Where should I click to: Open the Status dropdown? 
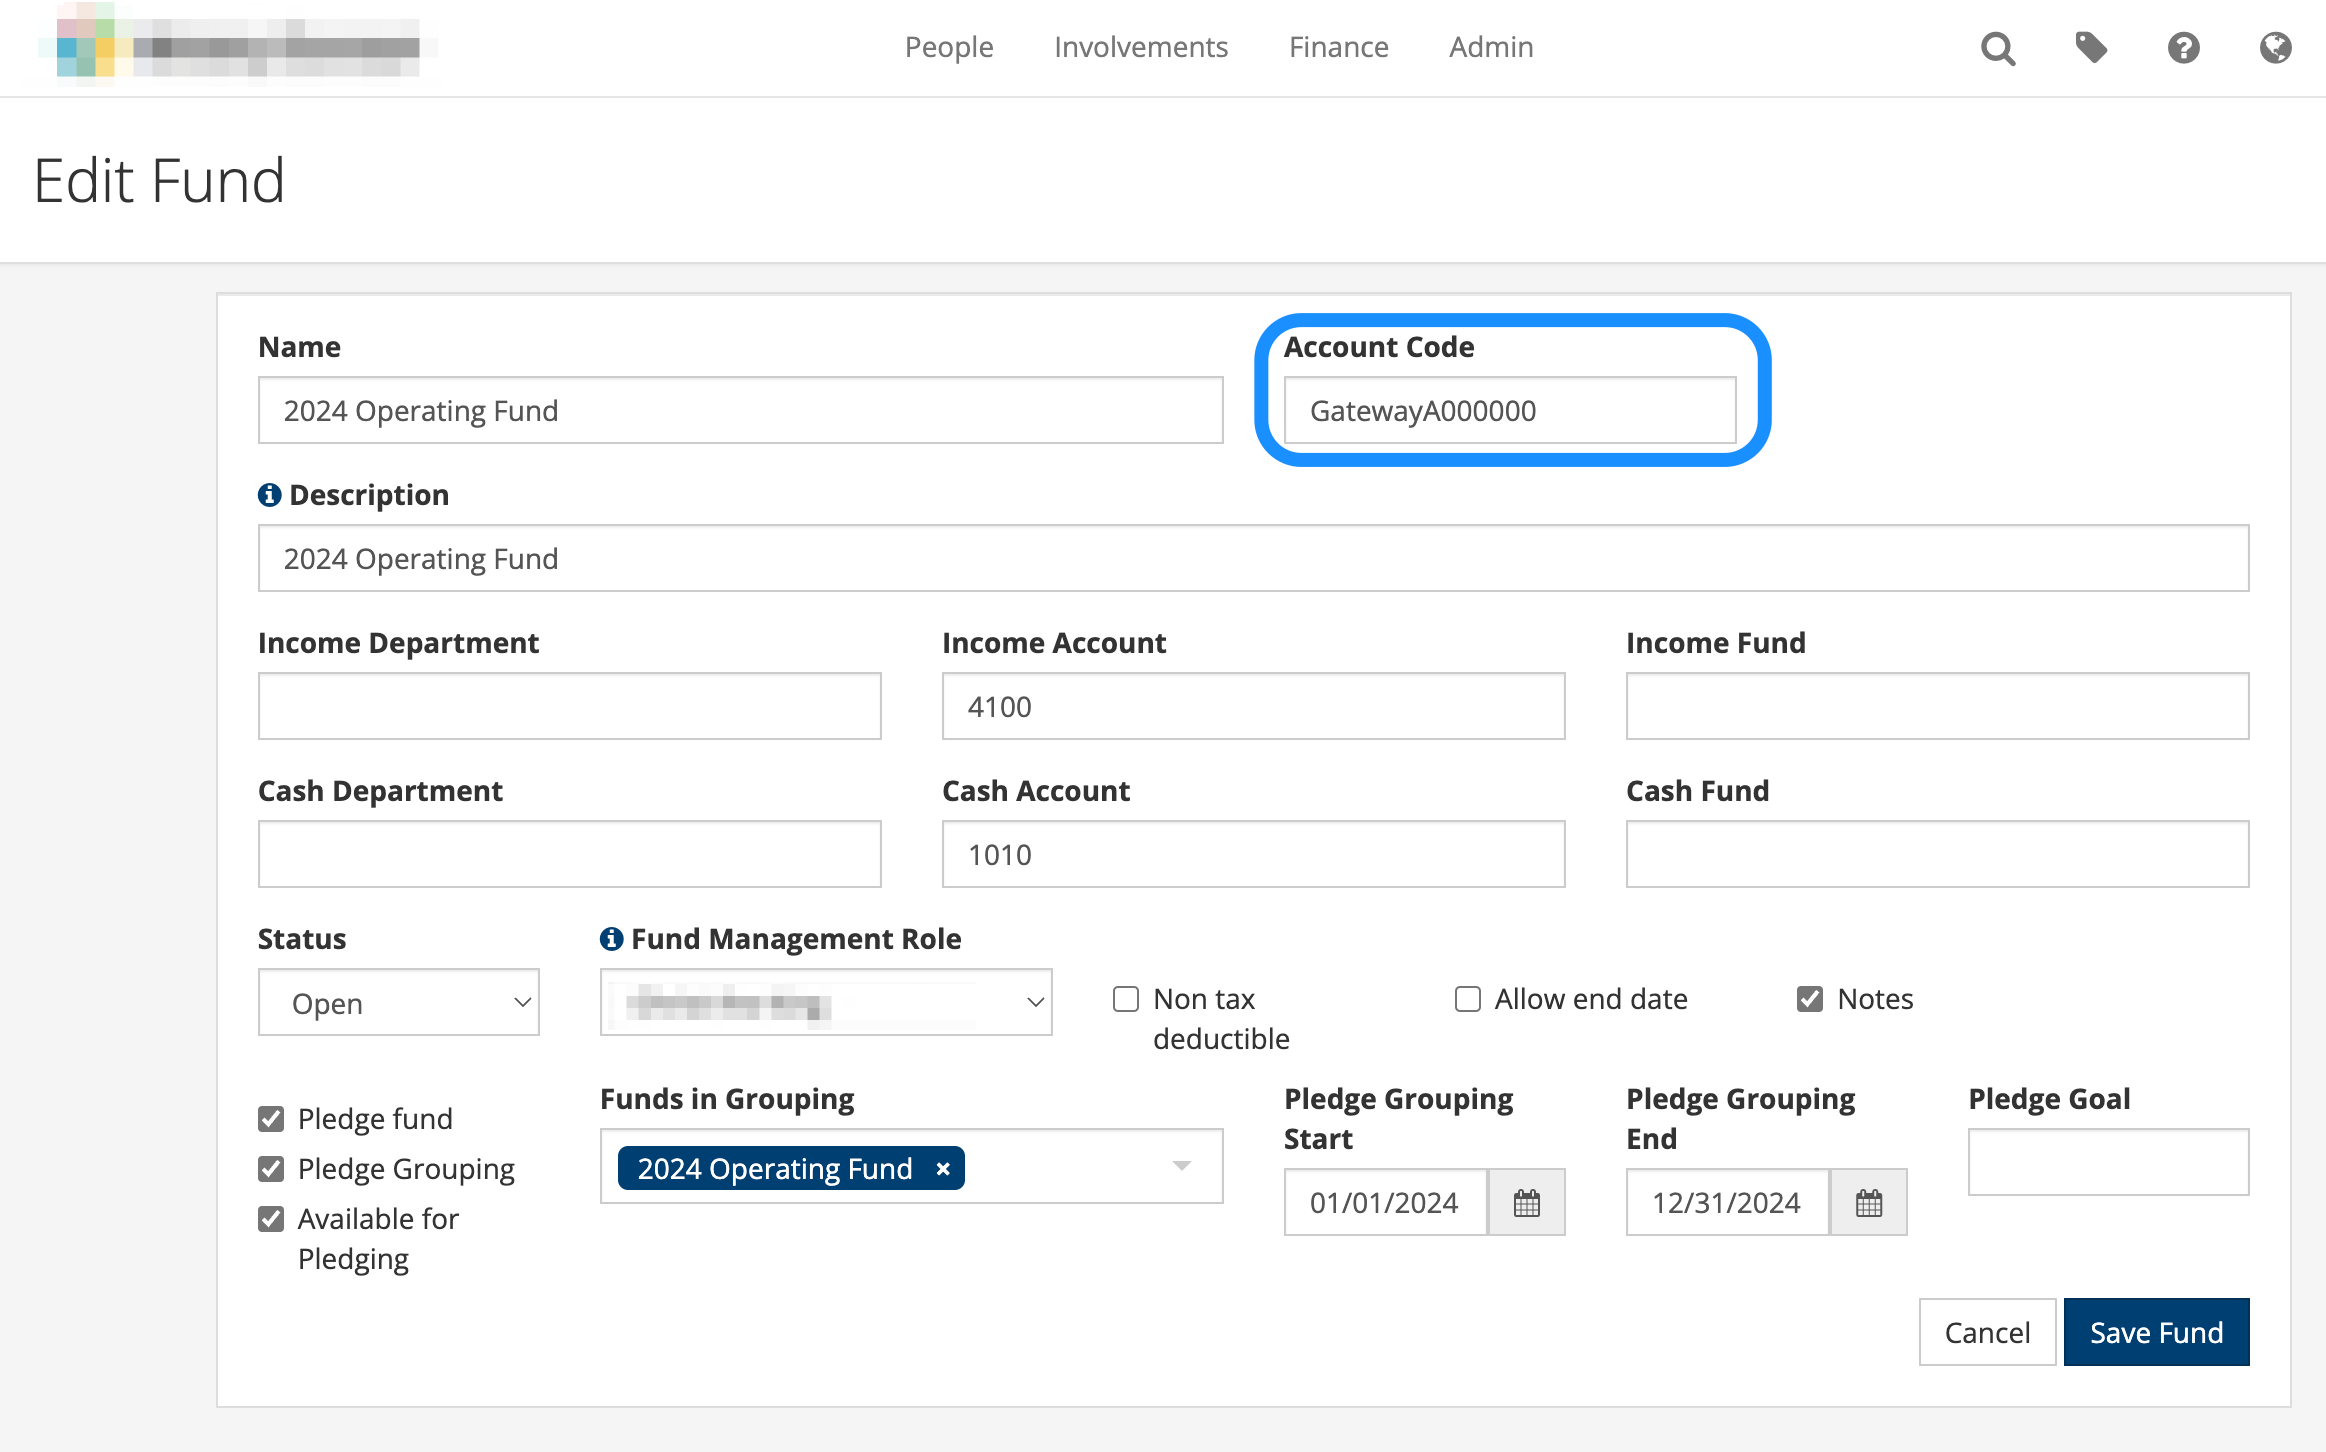point(399,1003)
